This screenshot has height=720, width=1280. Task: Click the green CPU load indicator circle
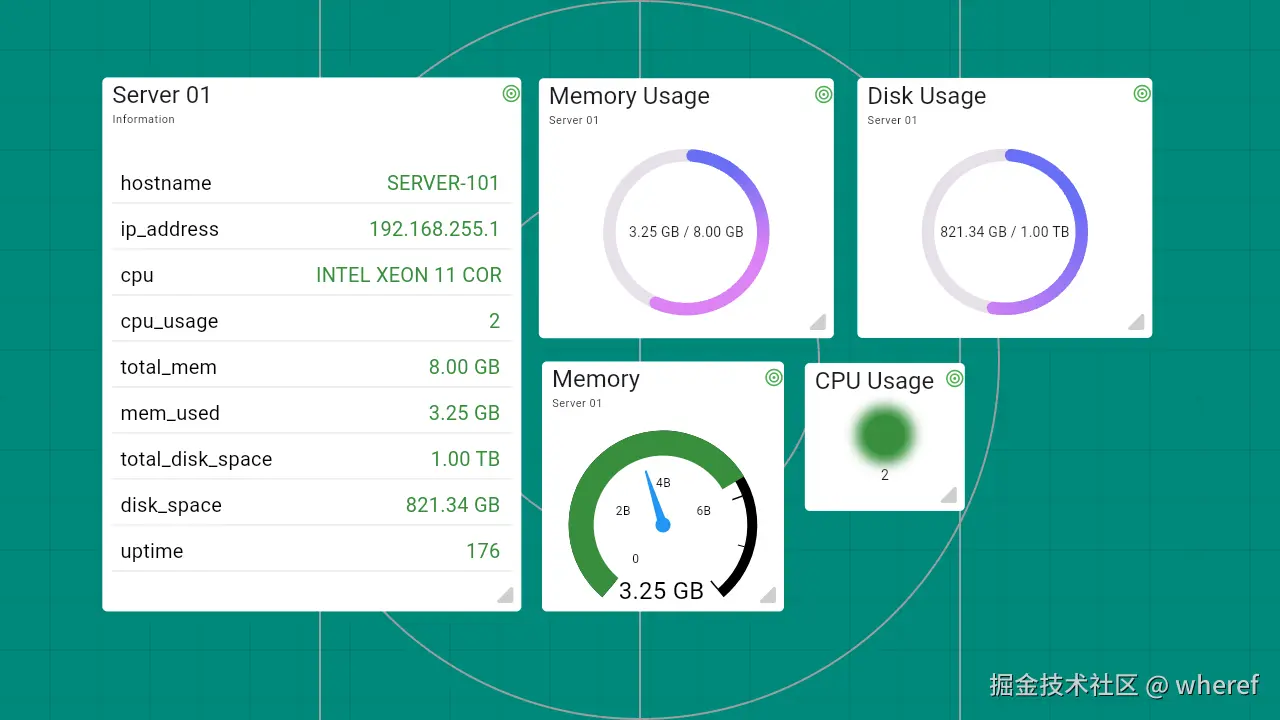tap(883, 433)
